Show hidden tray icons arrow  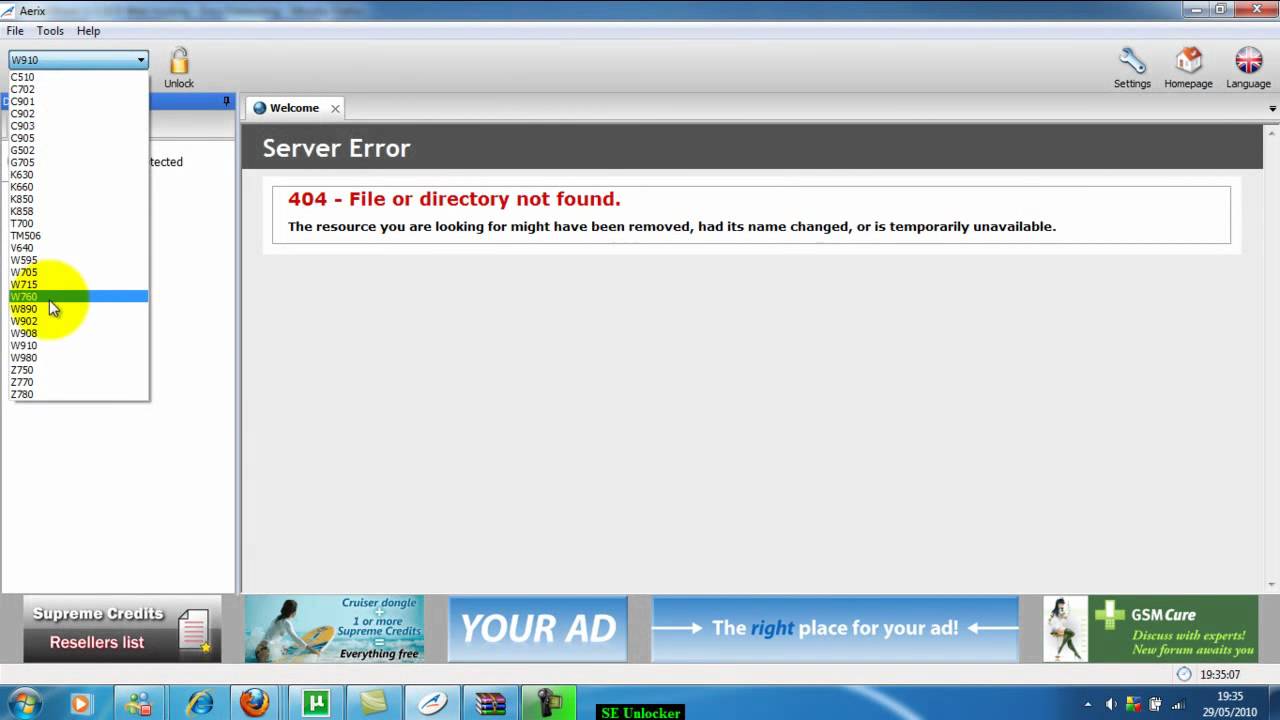(x=1088, y=704)
